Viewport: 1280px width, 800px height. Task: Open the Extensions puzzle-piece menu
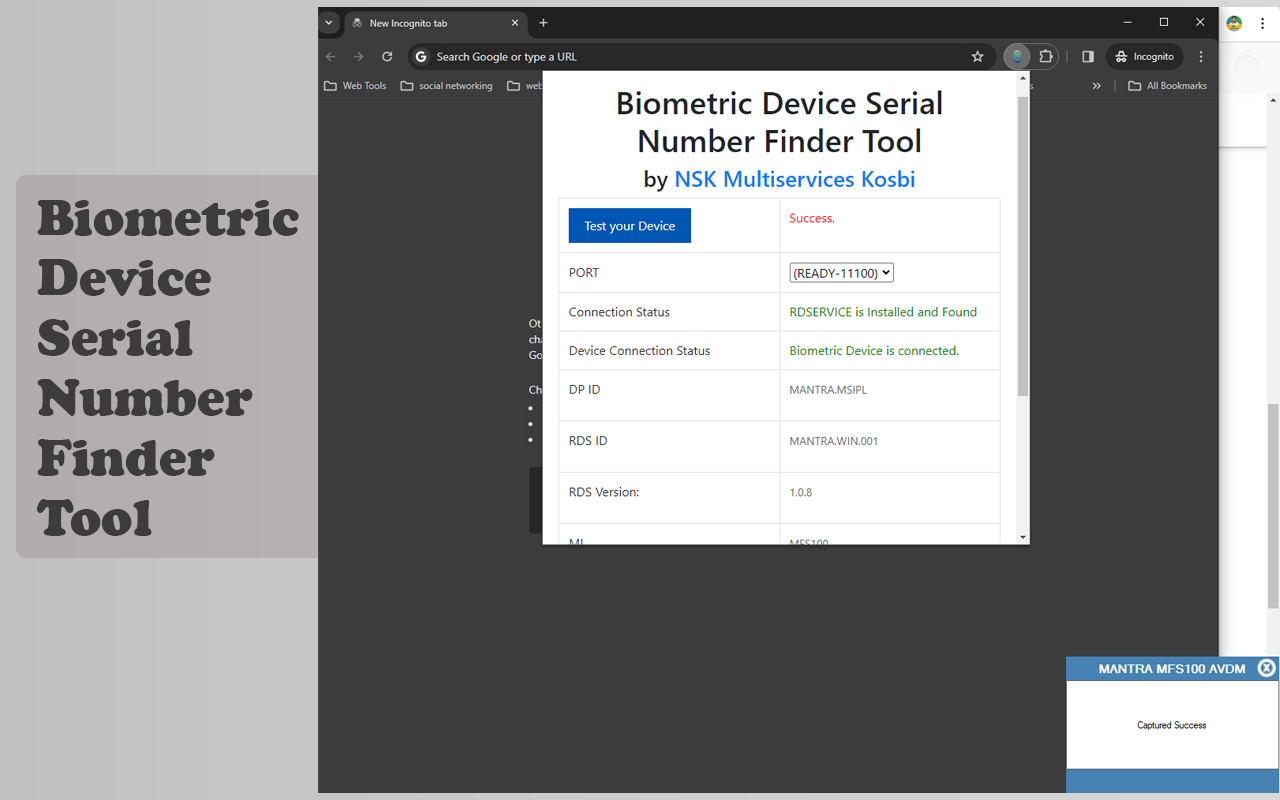[x=1046, y=56]
